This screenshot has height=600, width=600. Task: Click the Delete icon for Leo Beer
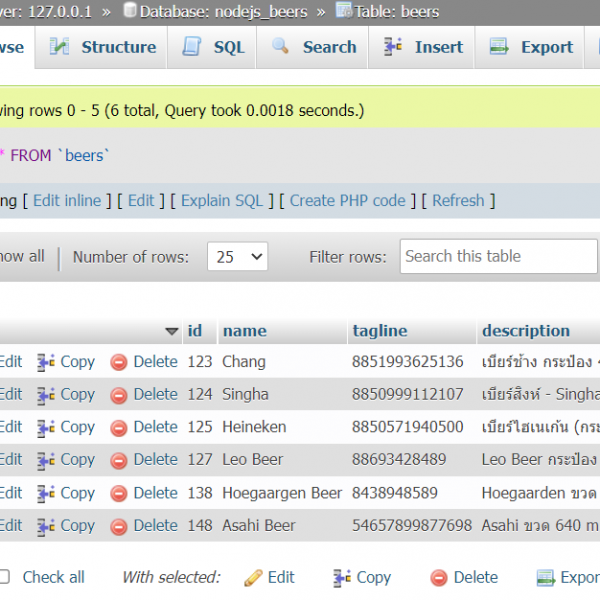pyautogui.click(x=119, y=461)
